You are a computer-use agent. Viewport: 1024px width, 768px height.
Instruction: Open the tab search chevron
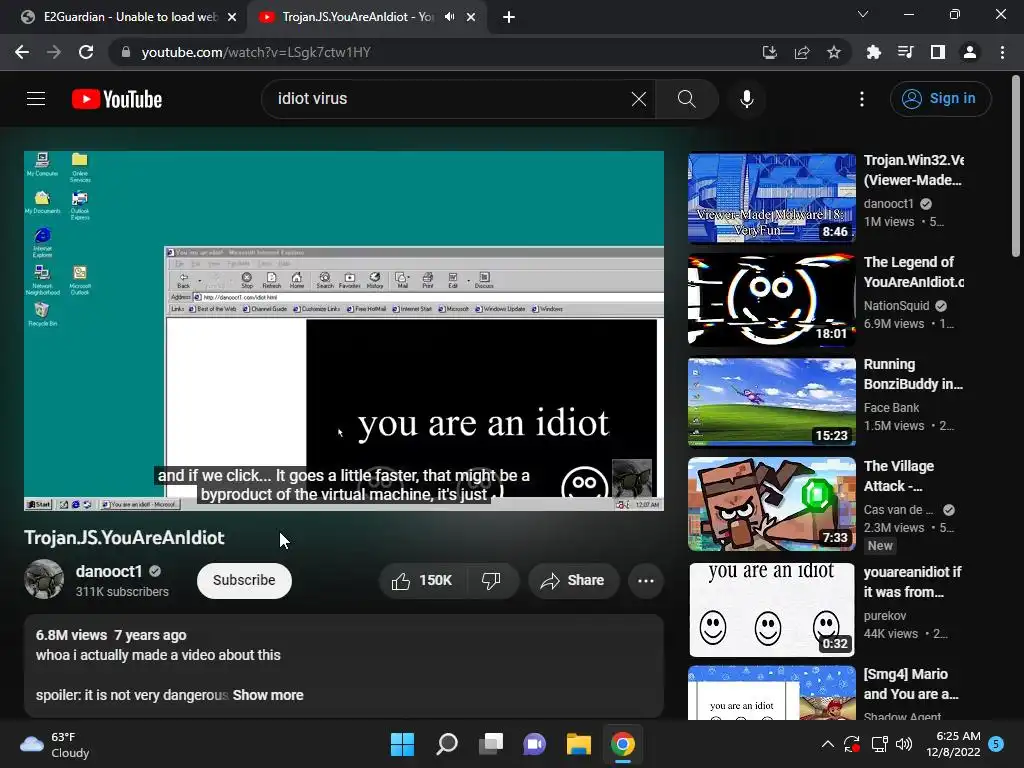863,14
